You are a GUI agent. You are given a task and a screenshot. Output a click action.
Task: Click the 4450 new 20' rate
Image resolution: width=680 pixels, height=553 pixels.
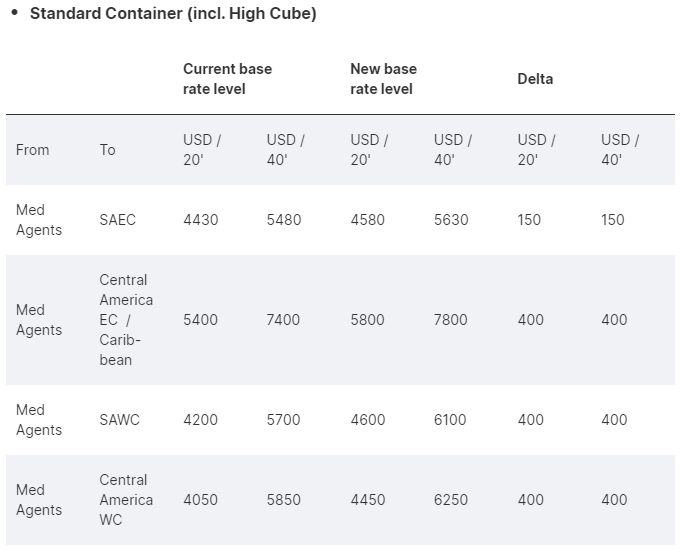tap(367, 500)
